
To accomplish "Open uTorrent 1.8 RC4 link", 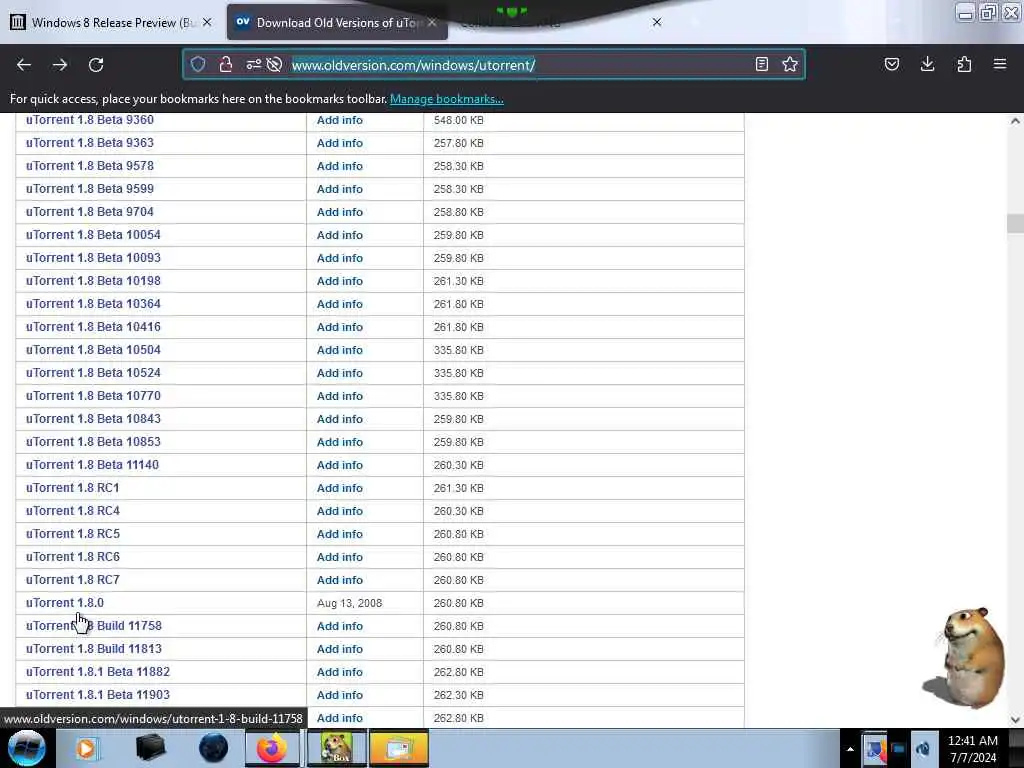I will (73, 511).
